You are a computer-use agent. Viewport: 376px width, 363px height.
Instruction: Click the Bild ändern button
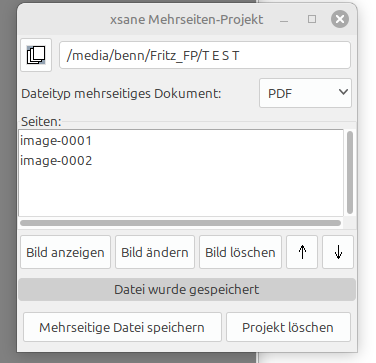(155, 252)
